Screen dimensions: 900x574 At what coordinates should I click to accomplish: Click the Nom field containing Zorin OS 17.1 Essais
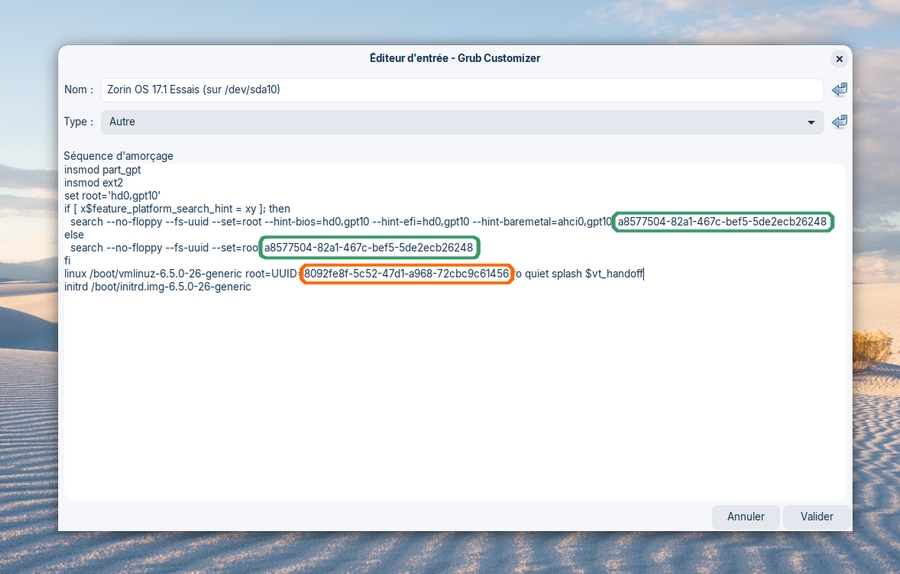pos(460,90)
